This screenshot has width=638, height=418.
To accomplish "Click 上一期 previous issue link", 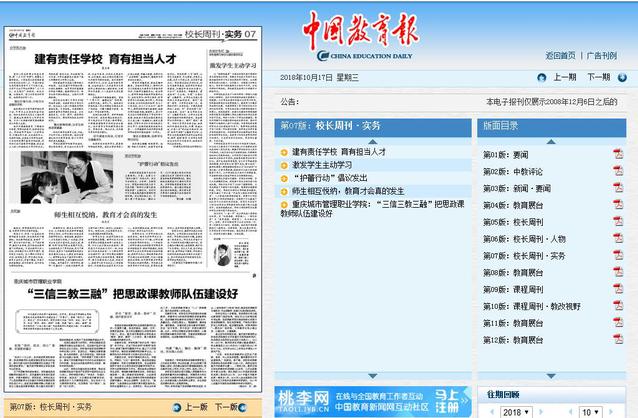I will 565,77.
